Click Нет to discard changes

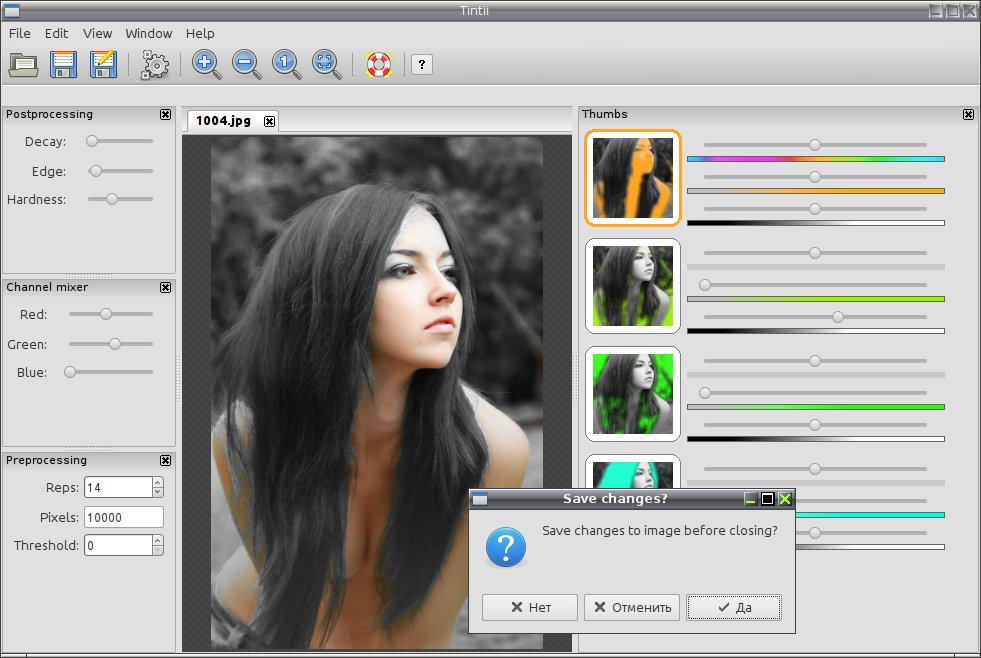click(x=529, y=607)
